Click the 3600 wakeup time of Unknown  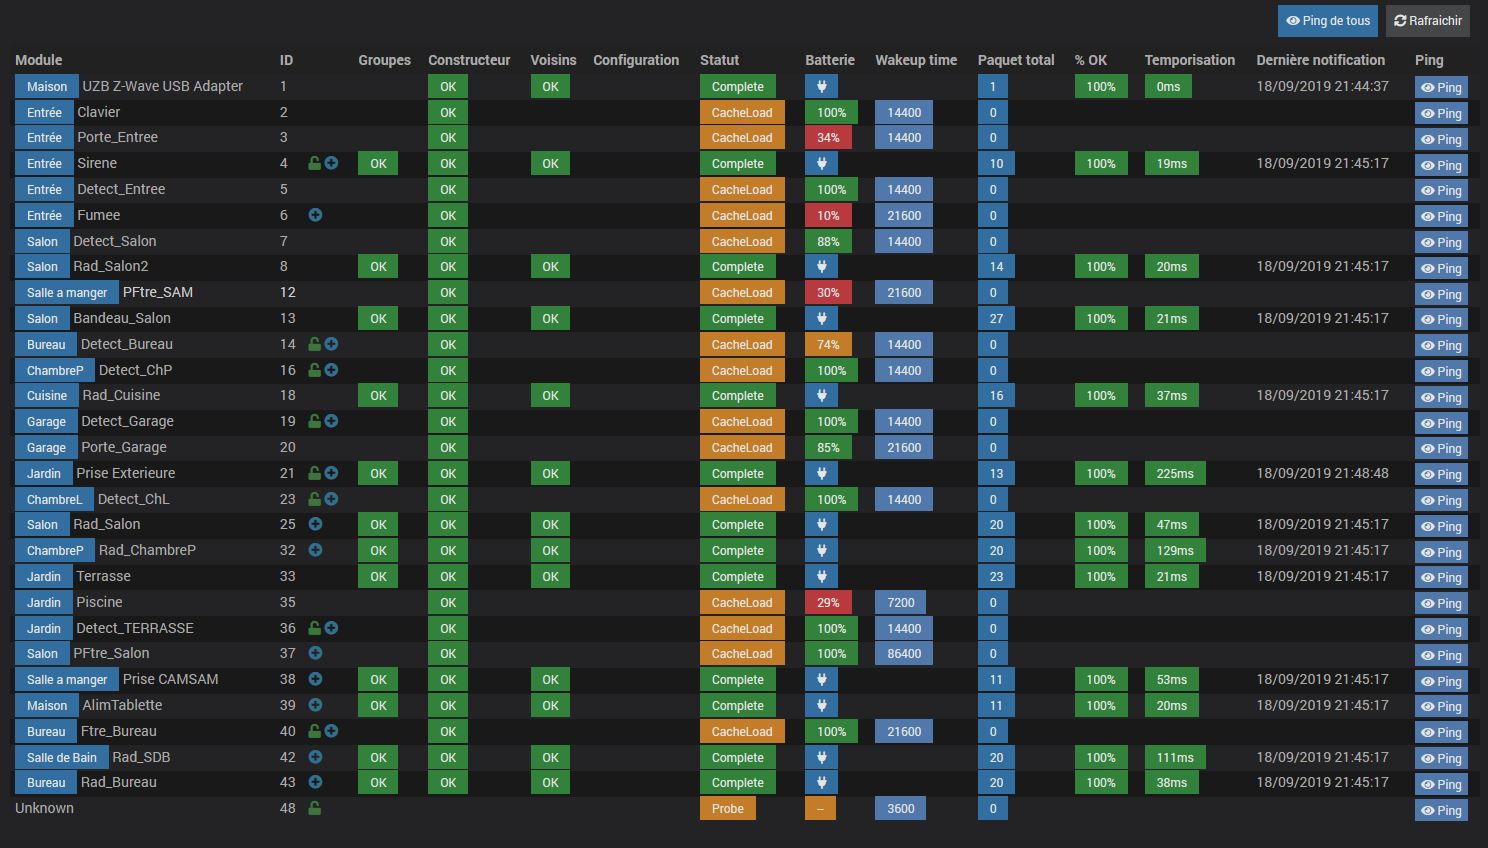pos(901,809)
